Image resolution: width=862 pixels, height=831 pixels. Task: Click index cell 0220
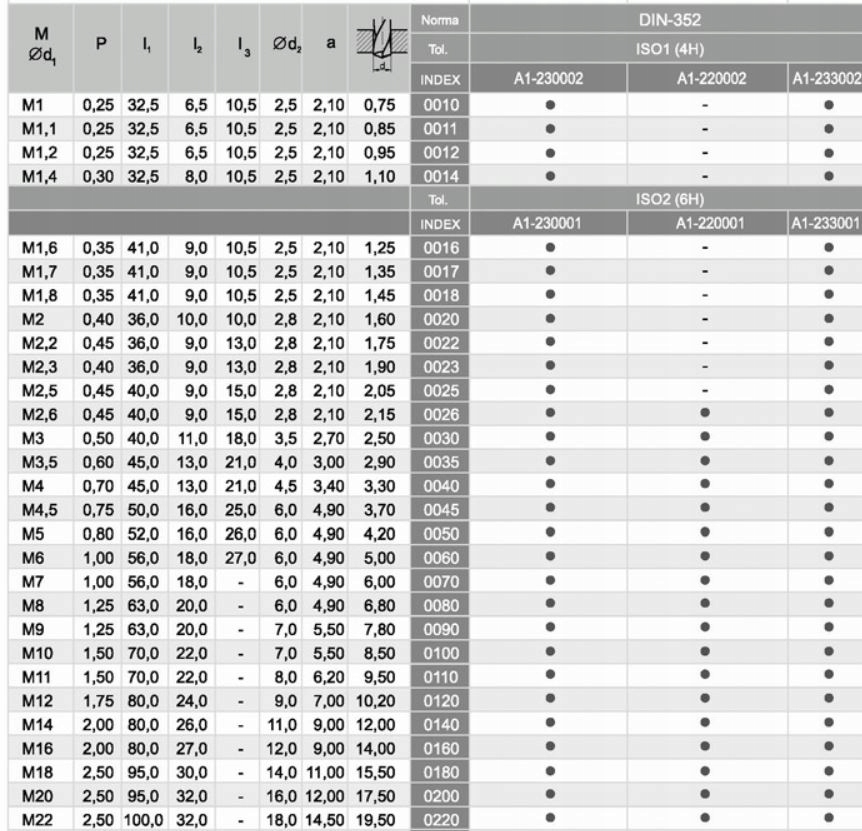(x=440, y=820)
